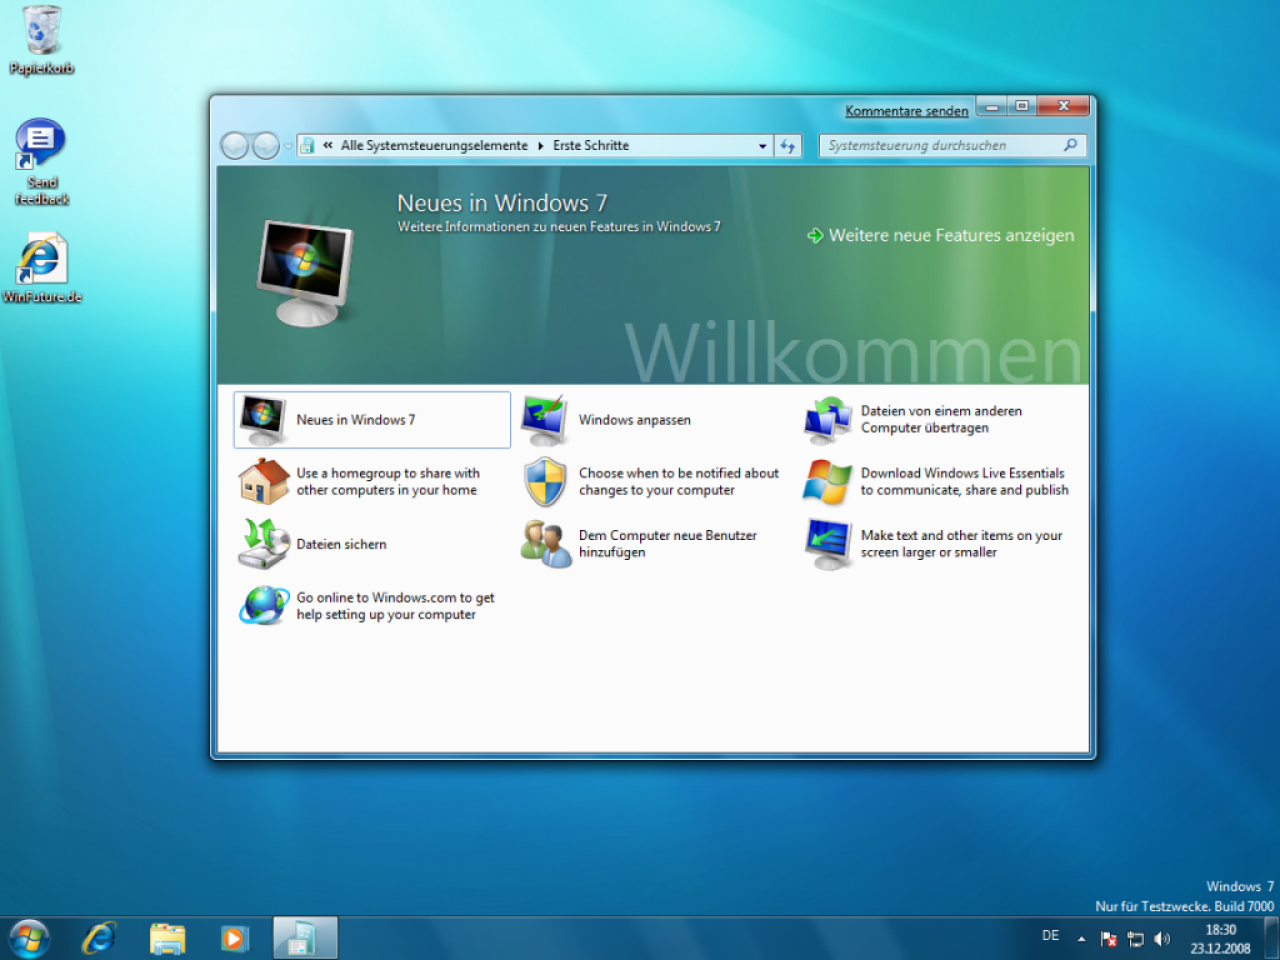Screen dimensions: 1280x960
Task: Click the Windows Live Essentials flag icon
Action: click(x=828, y=482)
